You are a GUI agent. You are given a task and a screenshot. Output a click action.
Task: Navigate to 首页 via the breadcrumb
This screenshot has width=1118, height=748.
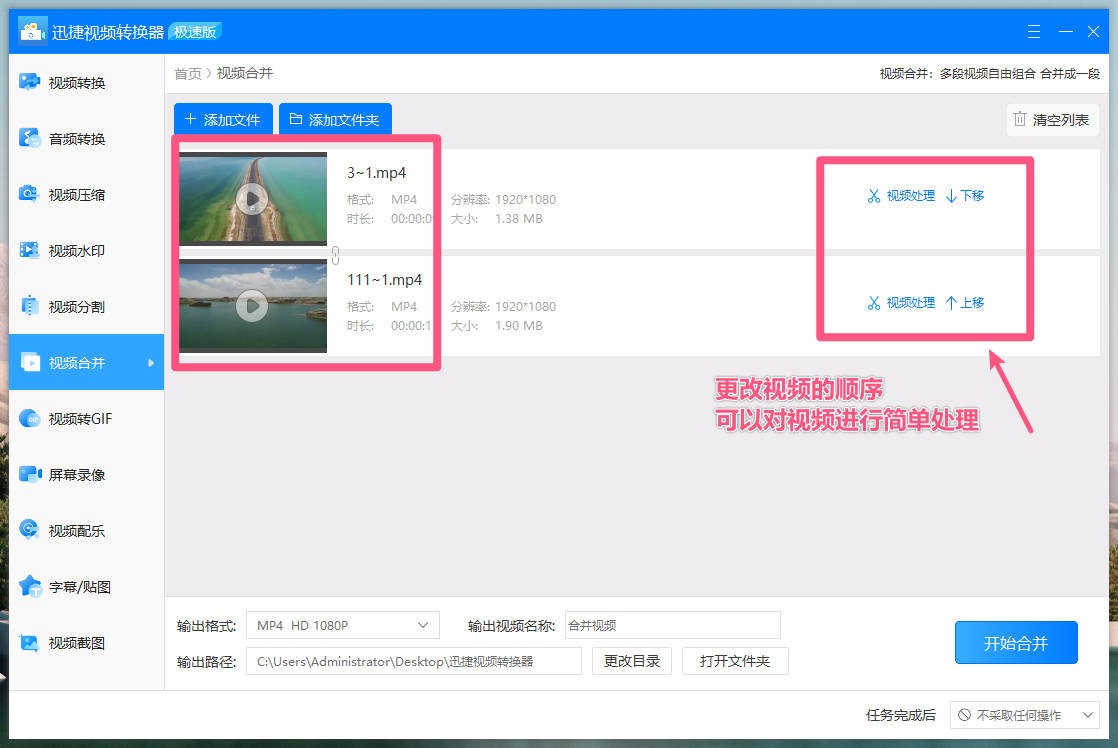tap(188, 72)
